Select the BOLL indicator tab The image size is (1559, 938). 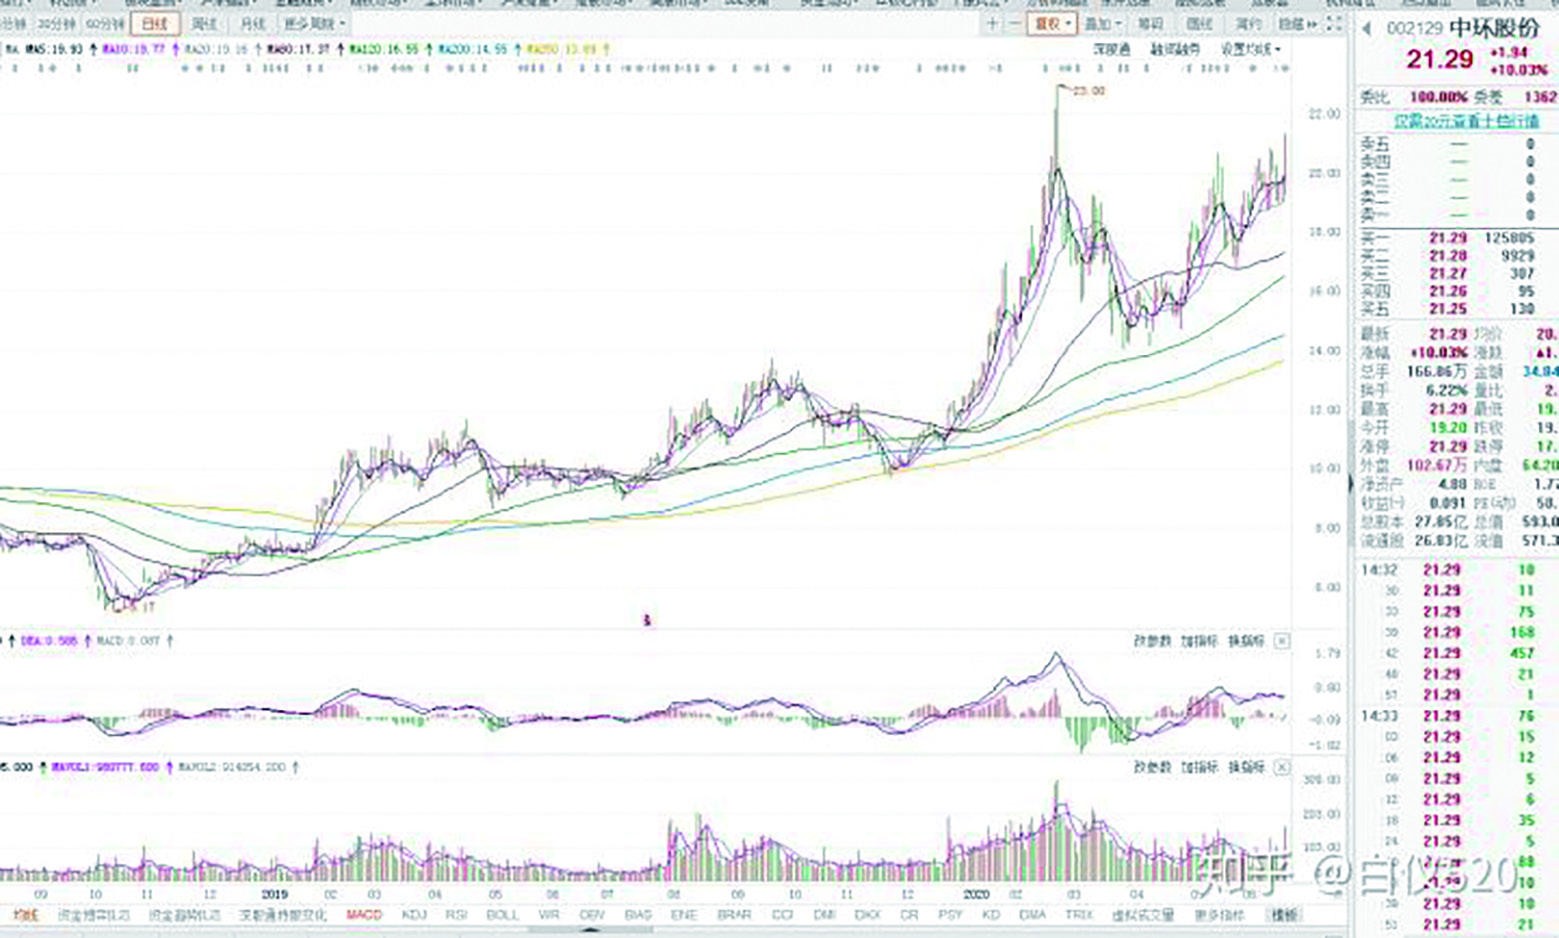pyautogui.click(x=502, y=914)
